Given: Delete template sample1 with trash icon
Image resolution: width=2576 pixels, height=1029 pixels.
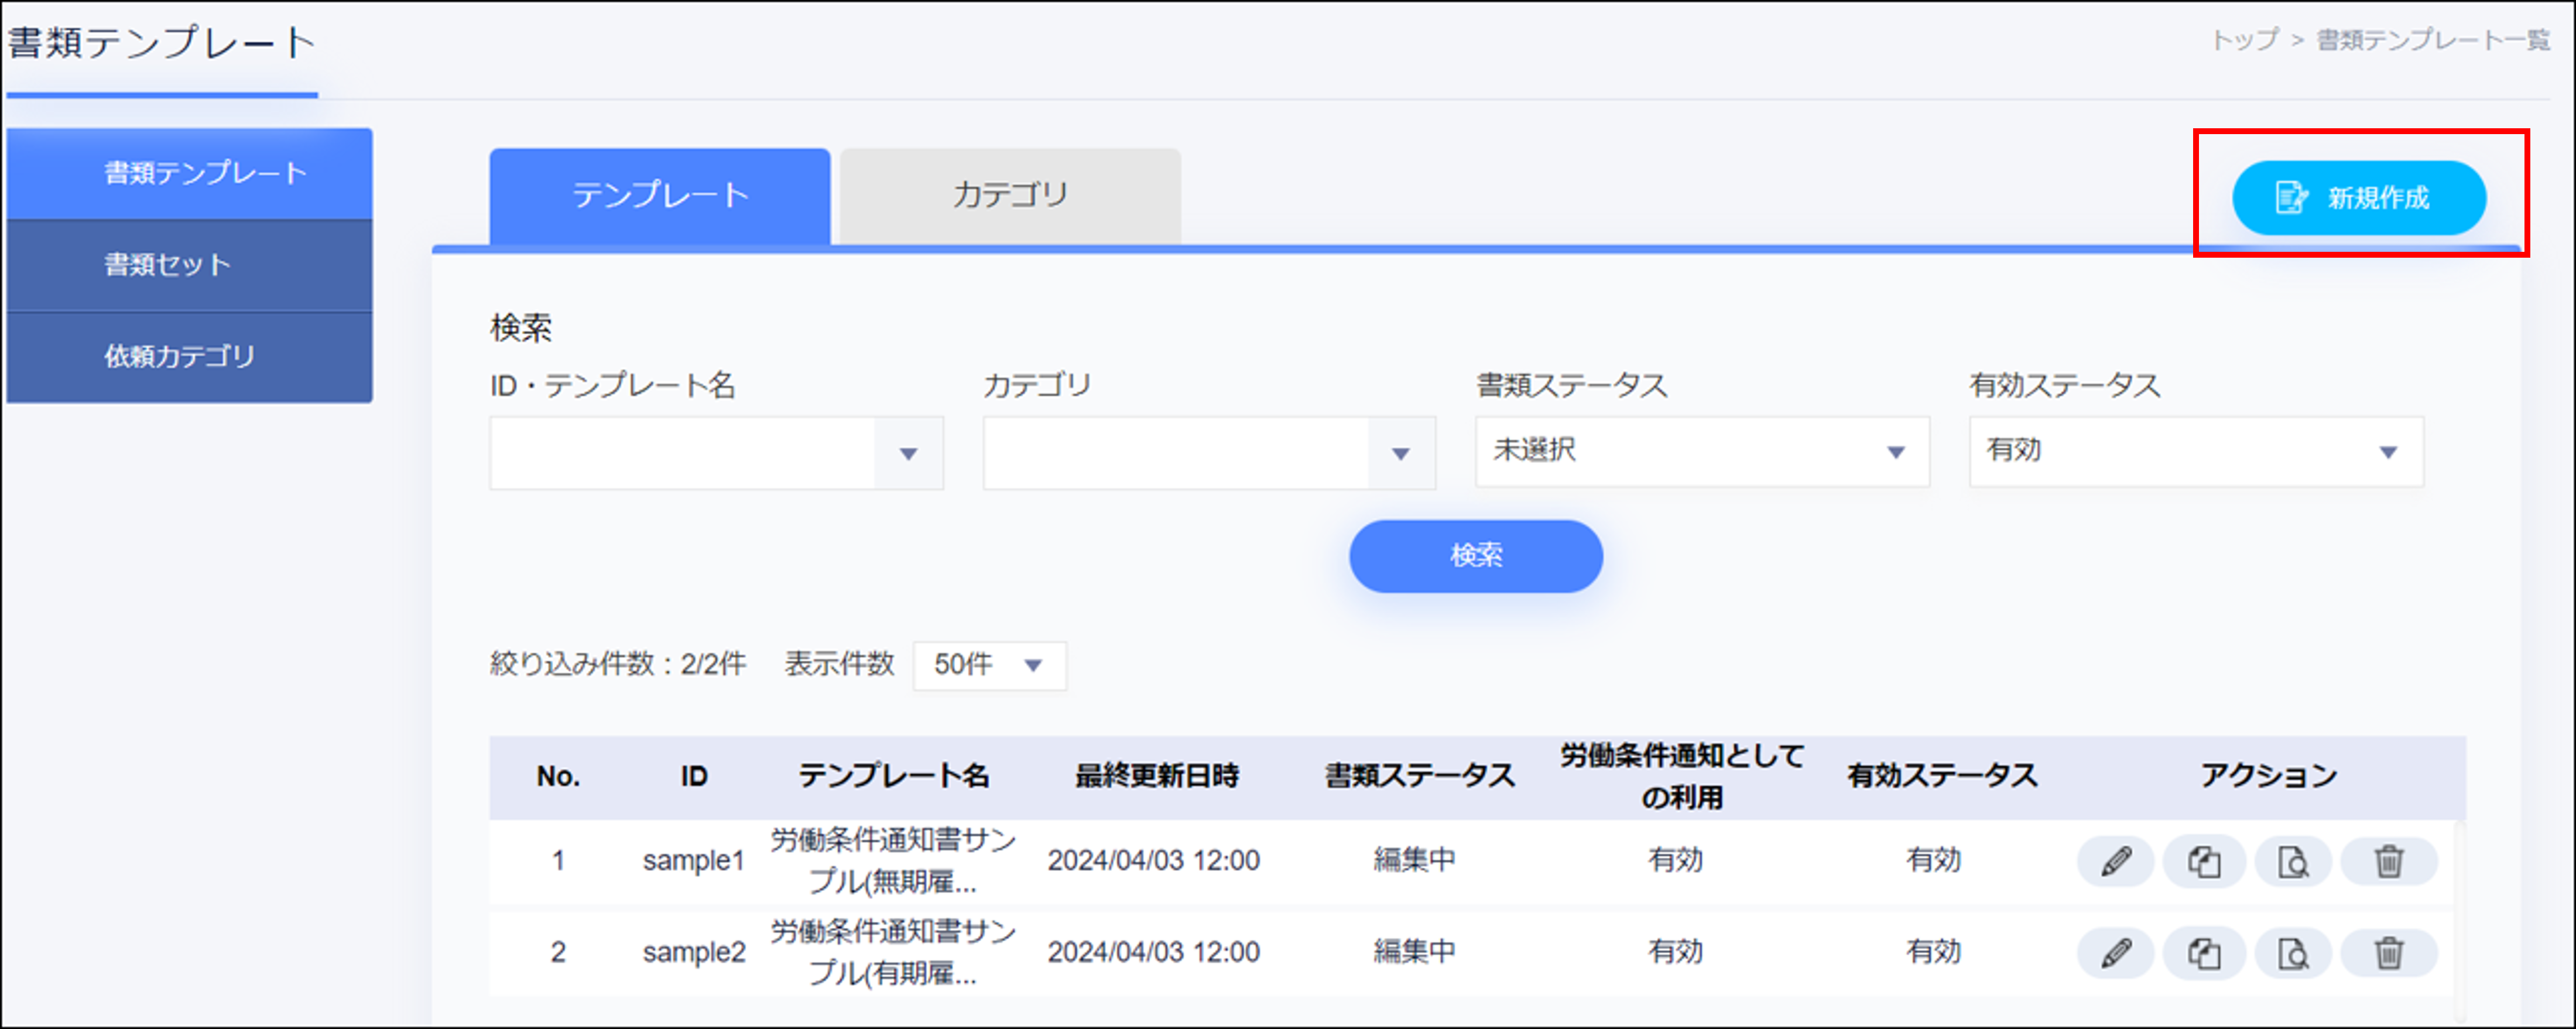Looking at the screenshot, I should coord(2389,861).
